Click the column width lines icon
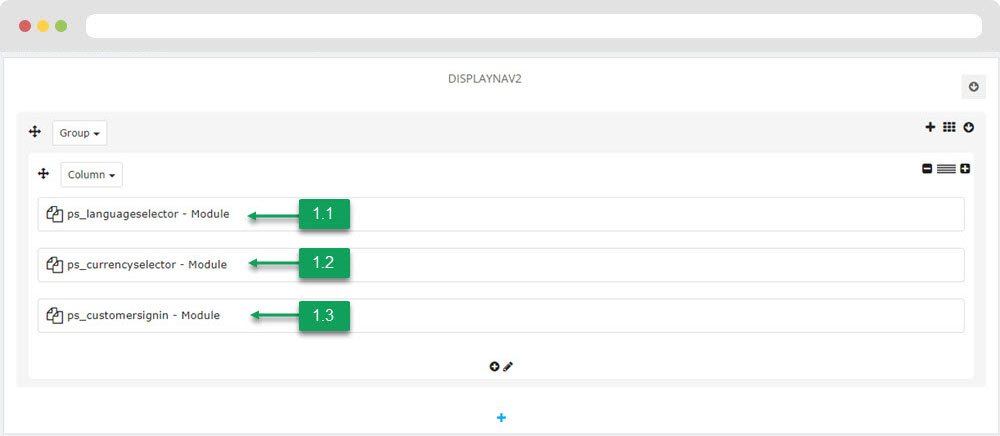1000x436 pixels. click(x=946, y=169)
